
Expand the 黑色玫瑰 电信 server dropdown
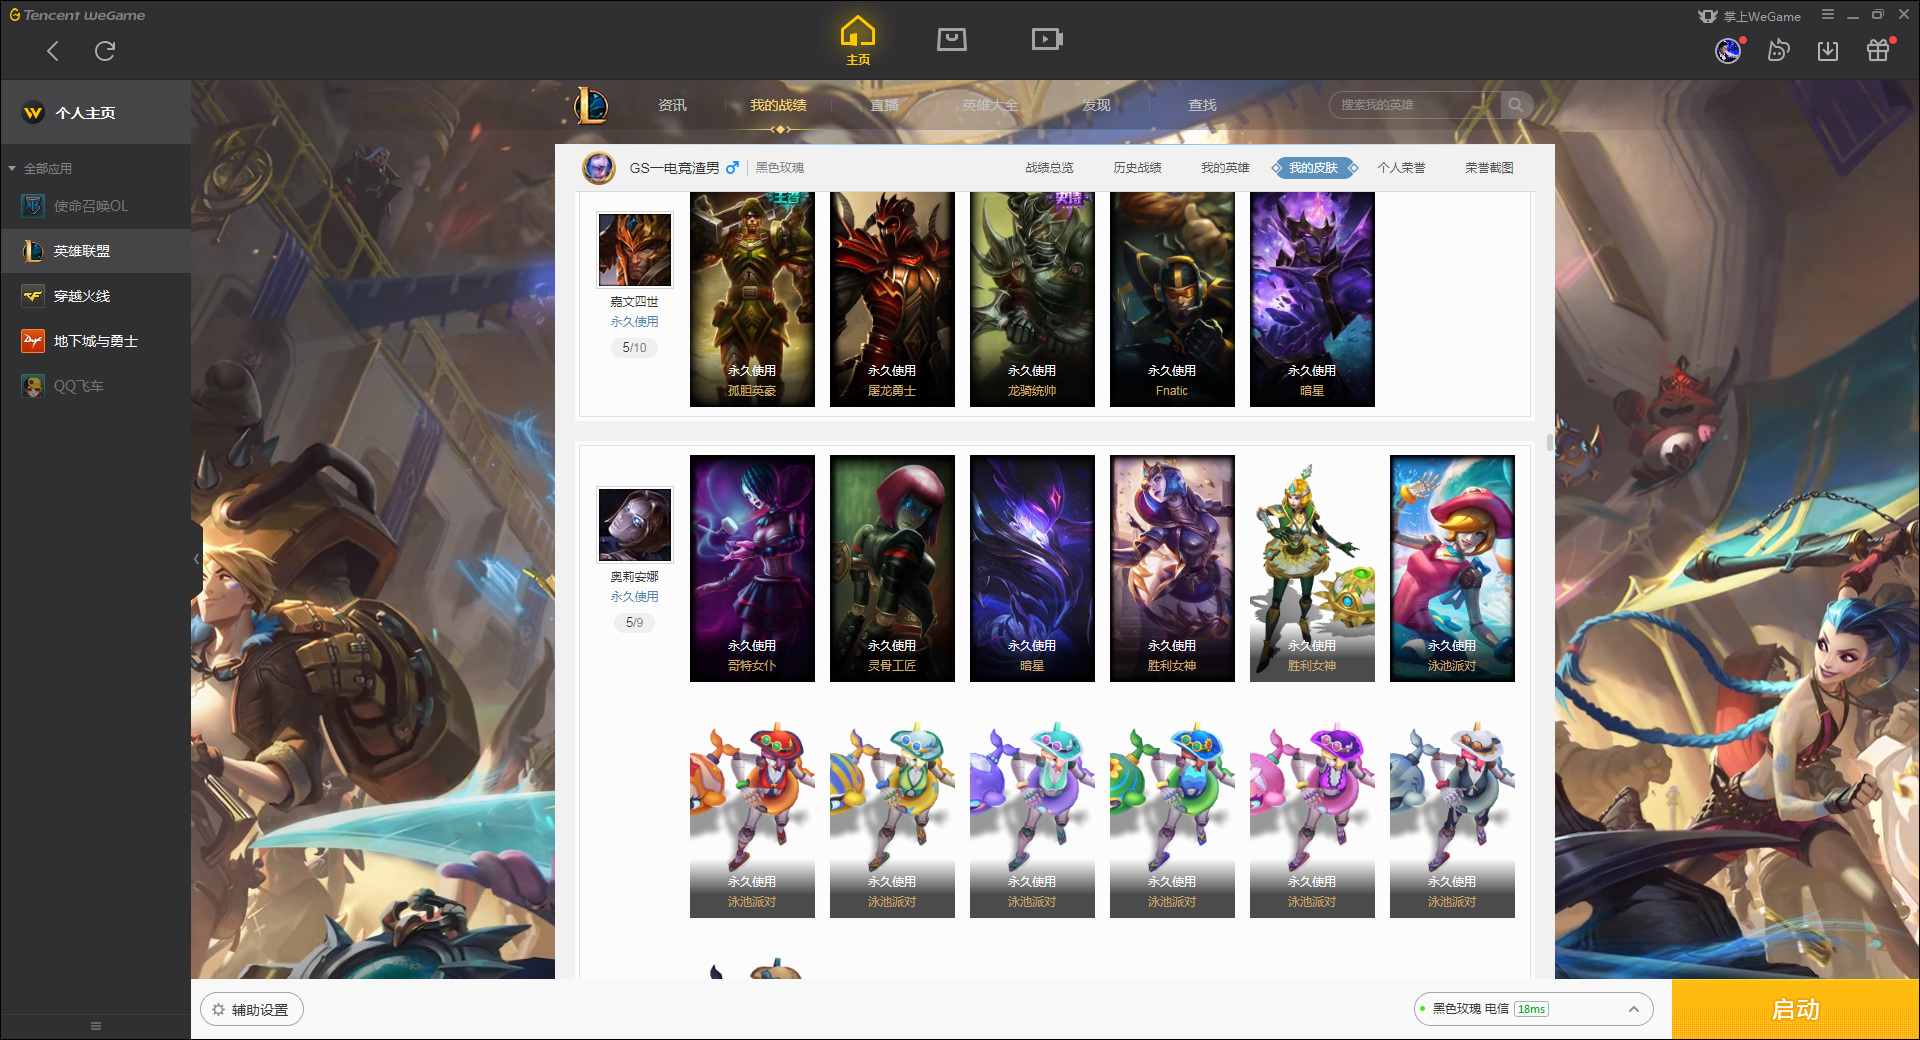[1533, 1009]
